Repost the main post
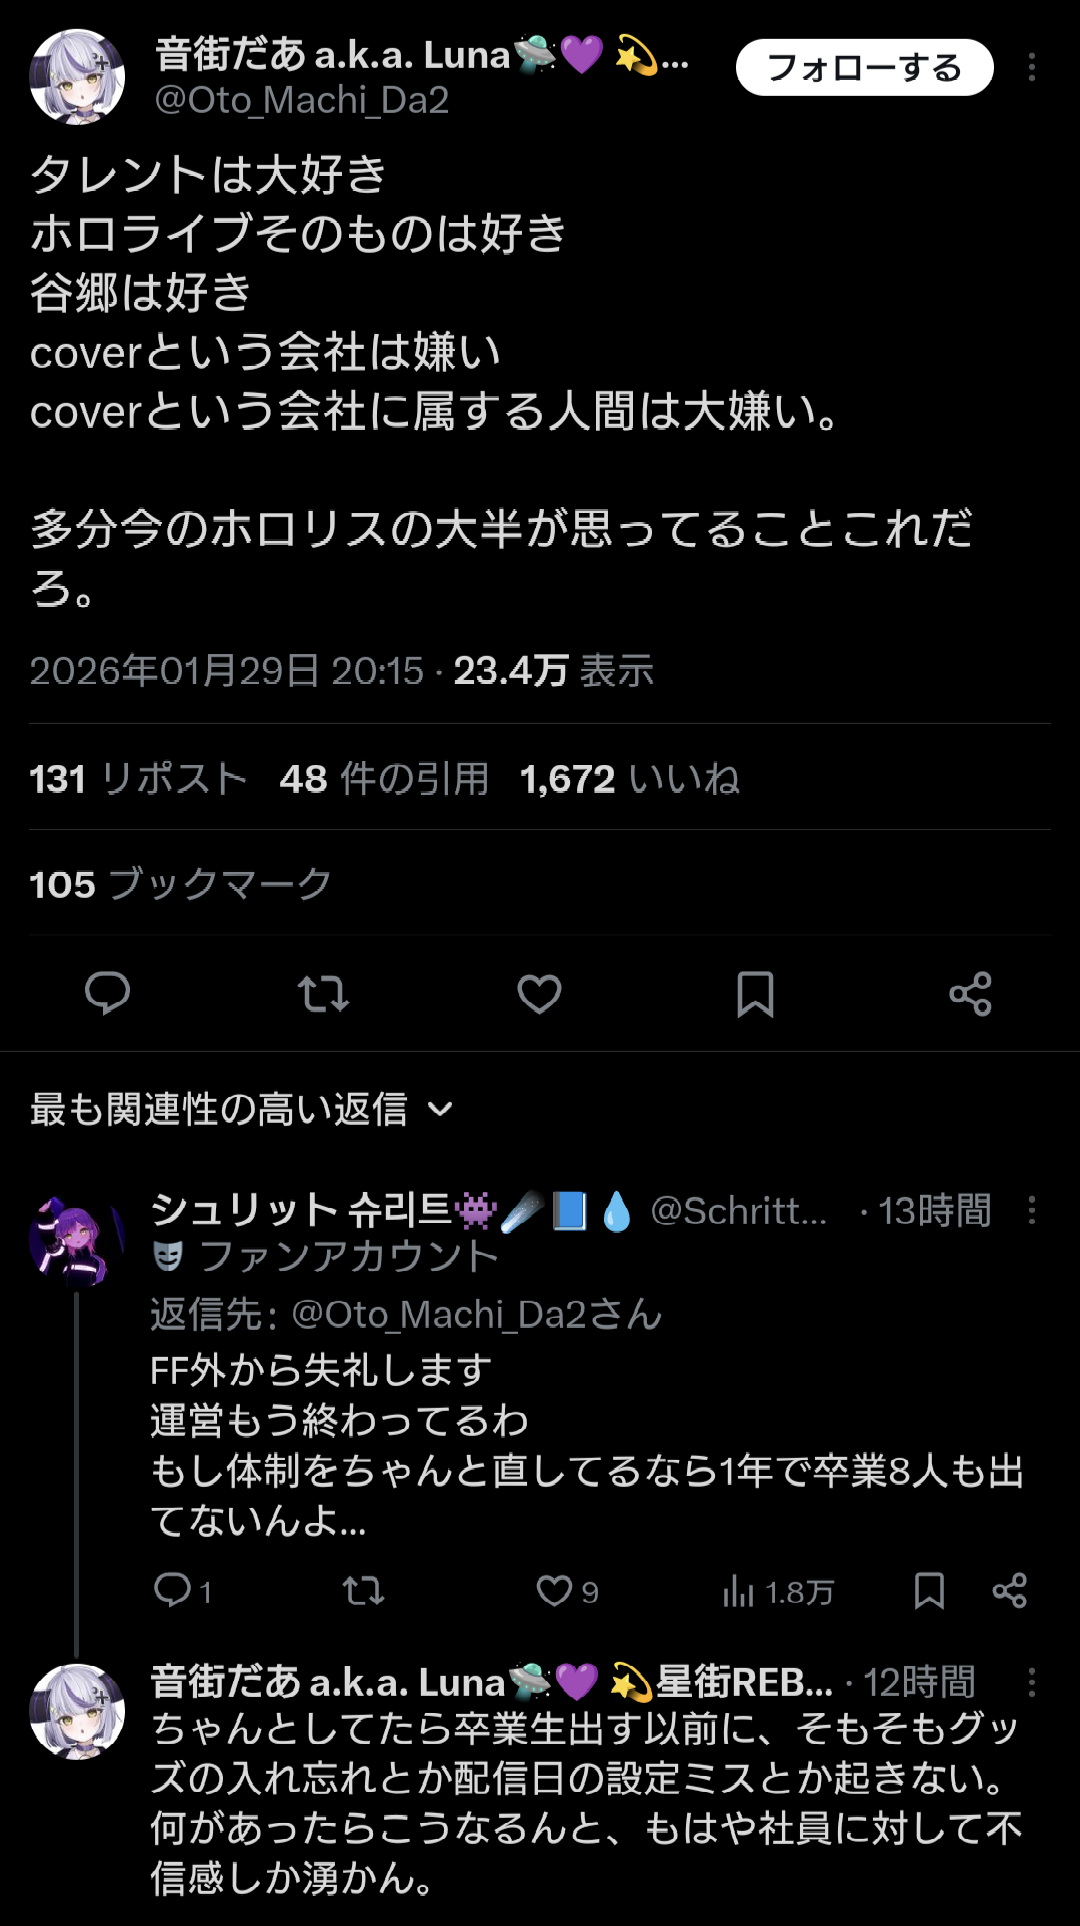 (323, 994)
